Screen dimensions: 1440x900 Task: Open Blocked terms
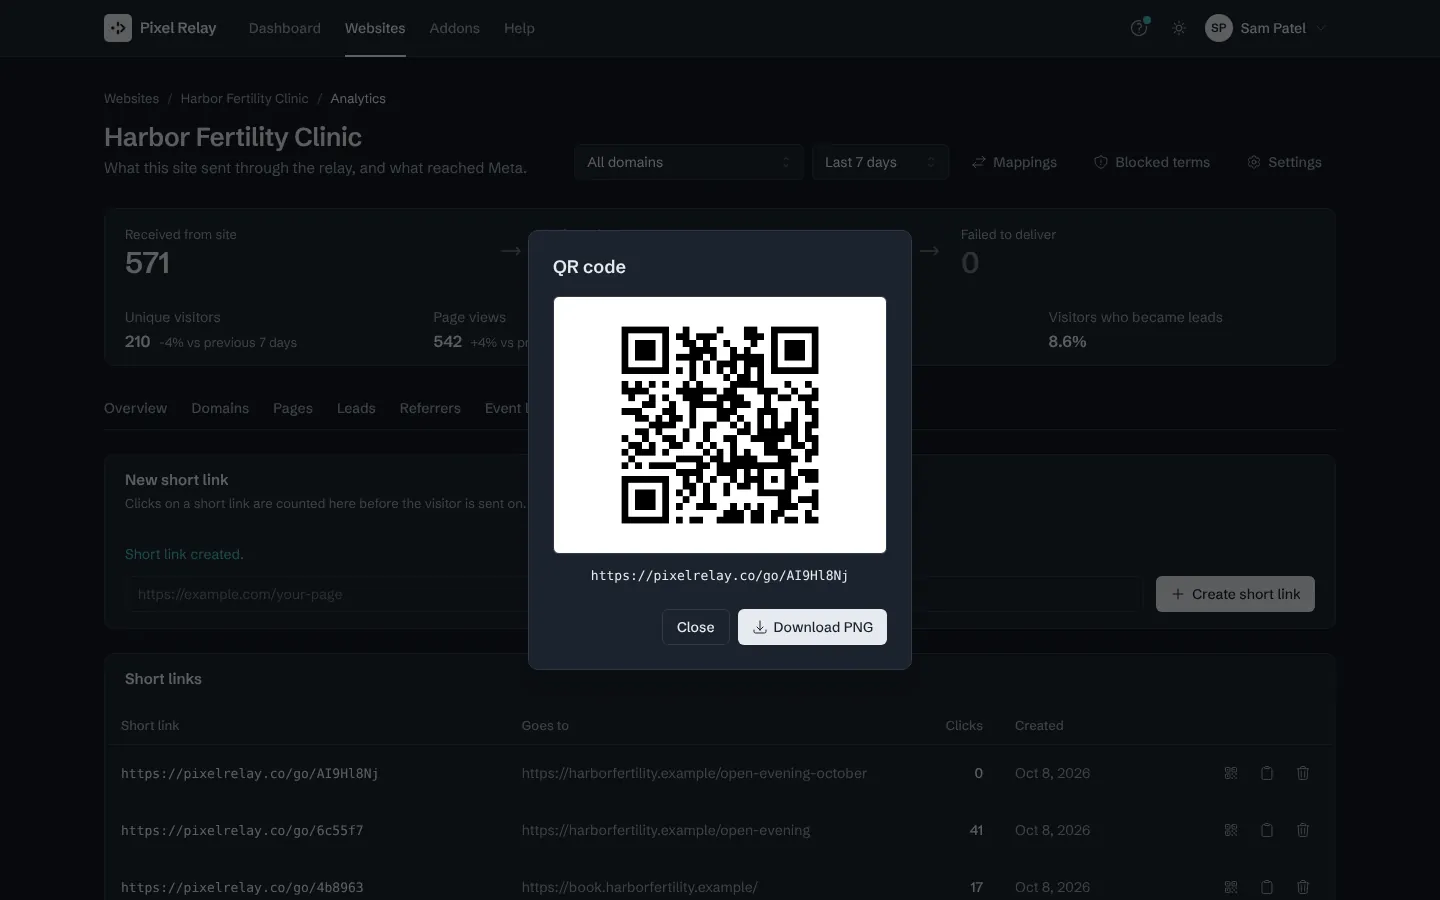click(x=1152, y=162)
